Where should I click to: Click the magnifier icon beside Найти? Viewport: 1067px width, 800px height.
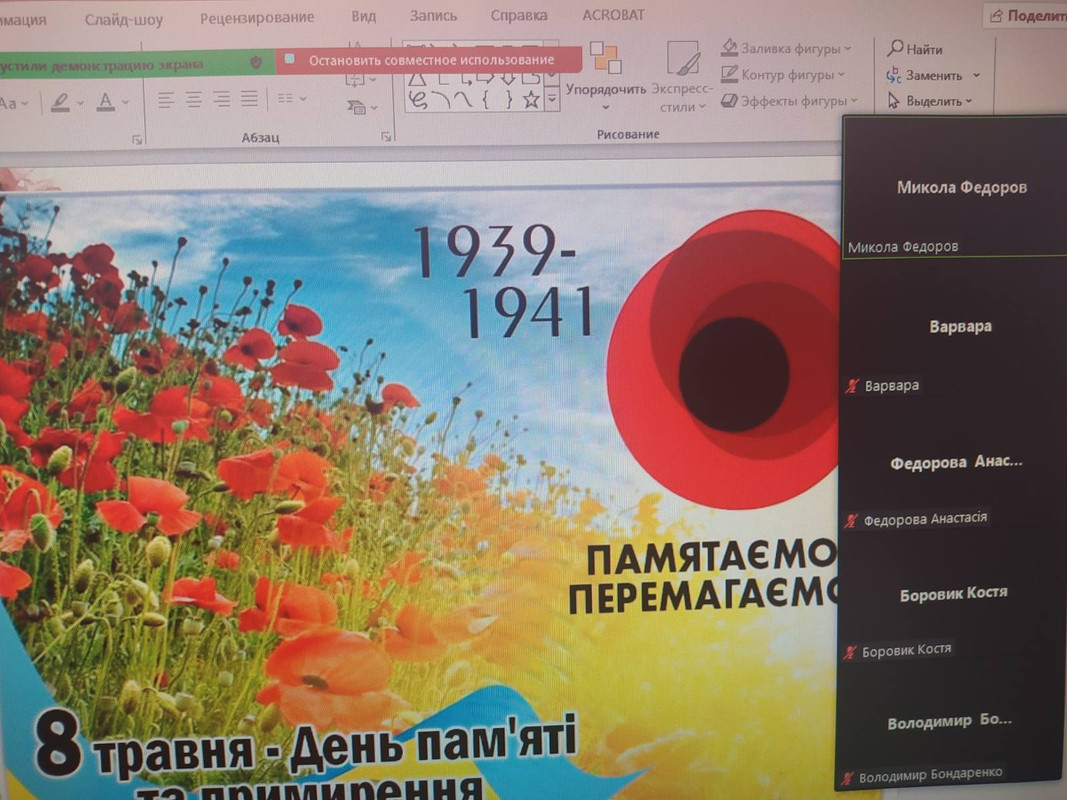(x=895, y=48)
